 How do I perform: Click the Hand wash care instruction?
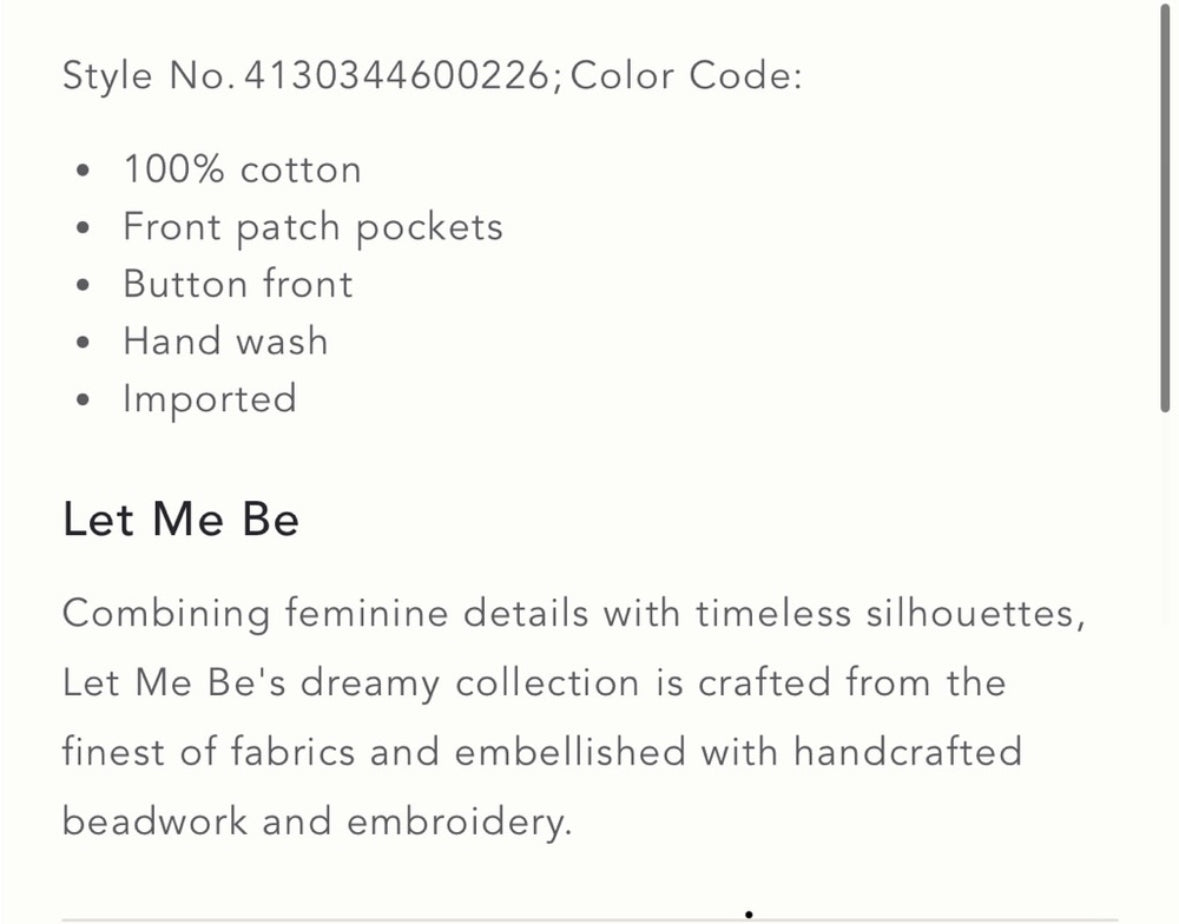(226, 341)
